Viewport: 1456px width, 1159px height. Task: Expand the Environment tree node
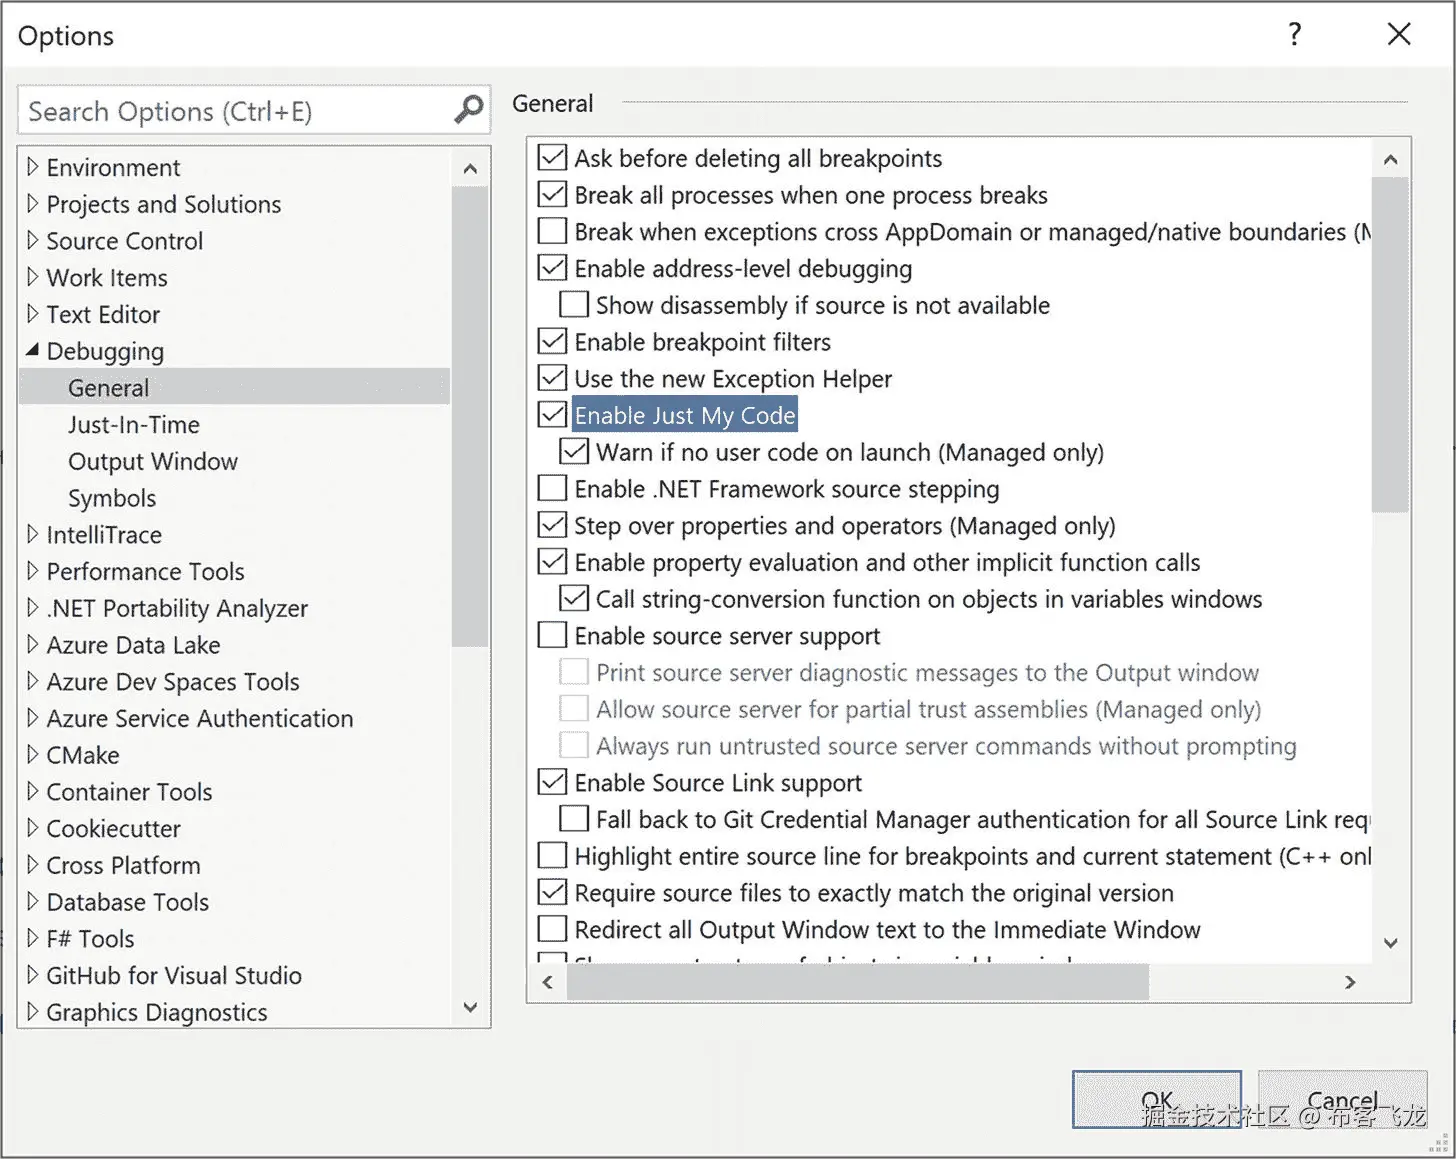point(32,167)
